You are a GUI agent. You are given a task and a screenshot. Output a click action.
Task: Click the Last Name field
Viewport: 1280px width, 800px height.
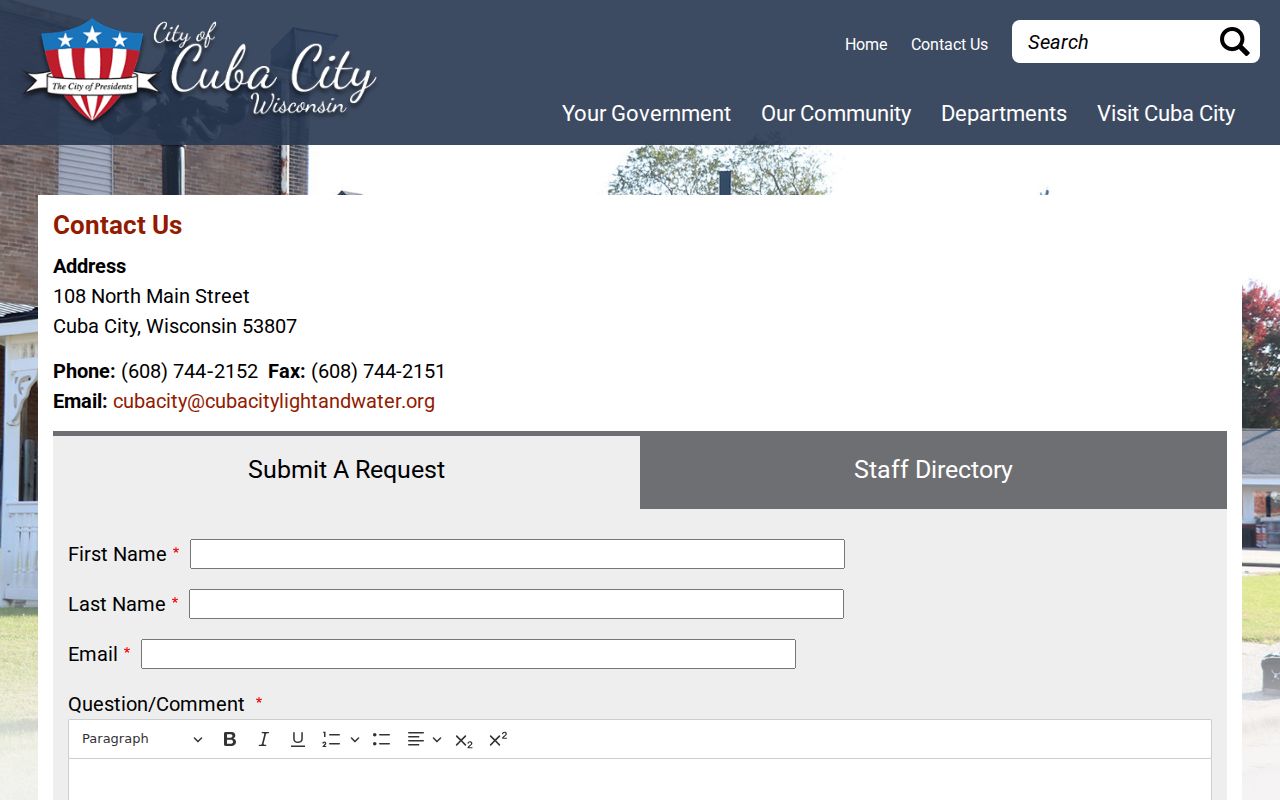pos(516,604)
